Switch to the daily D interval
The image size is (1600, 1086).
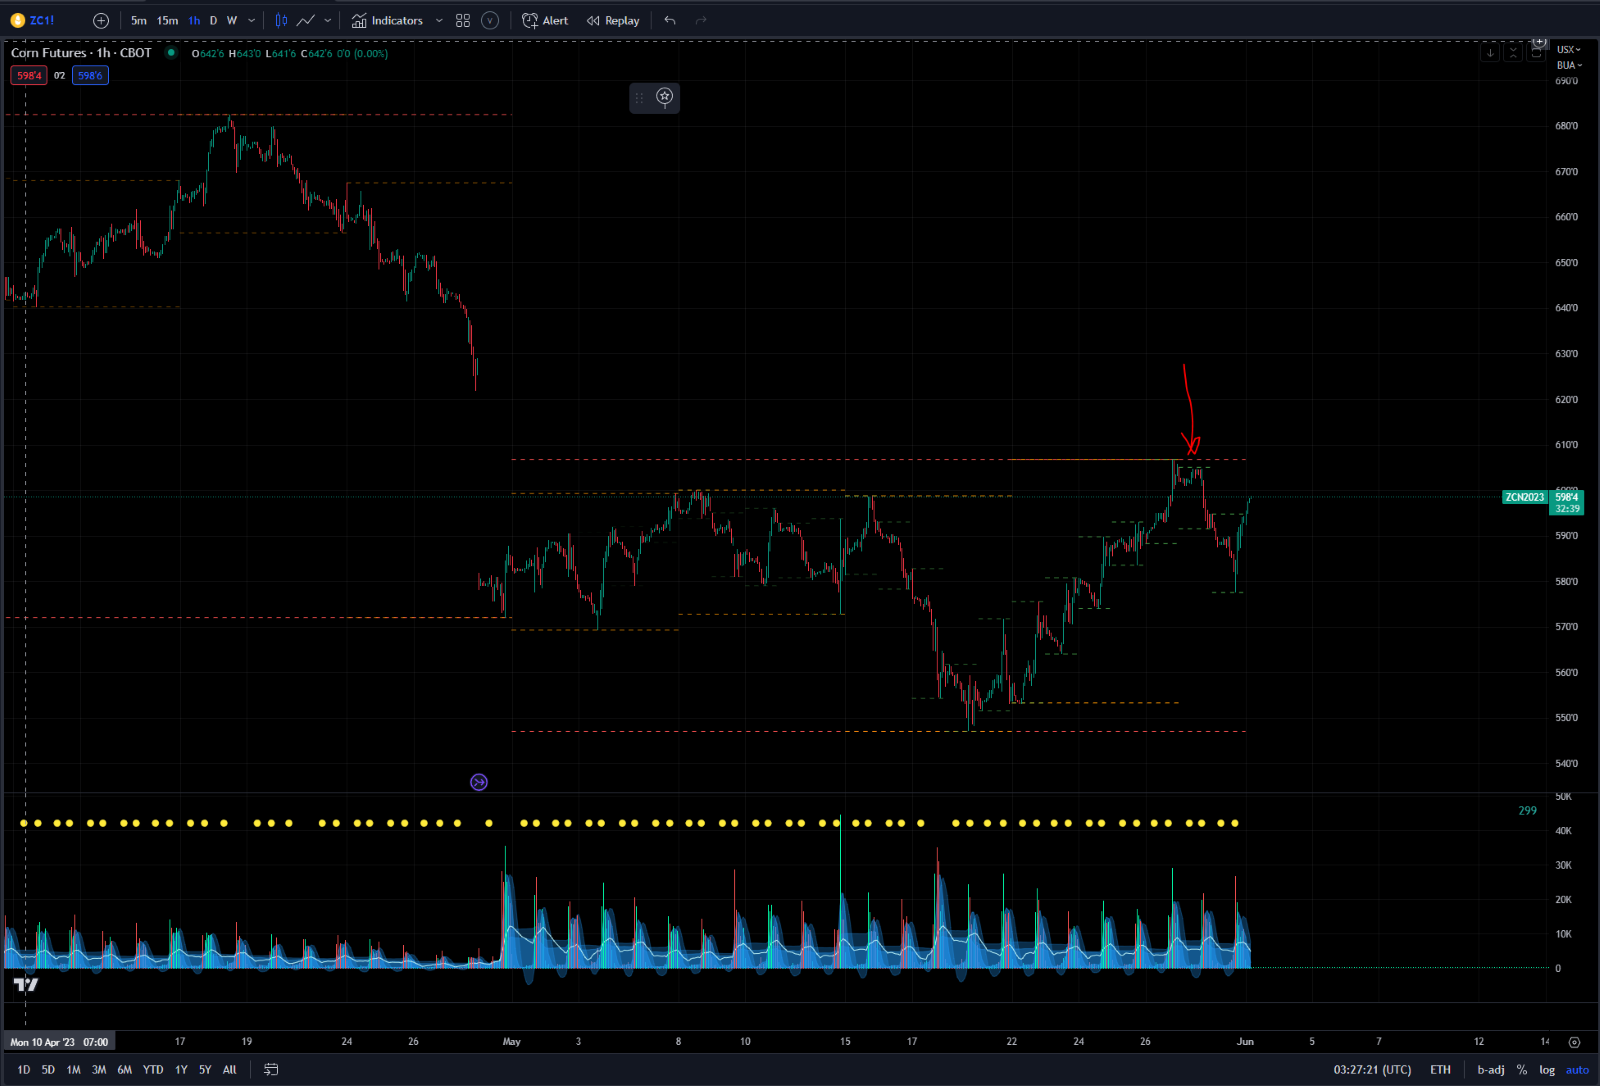point(212,20)
